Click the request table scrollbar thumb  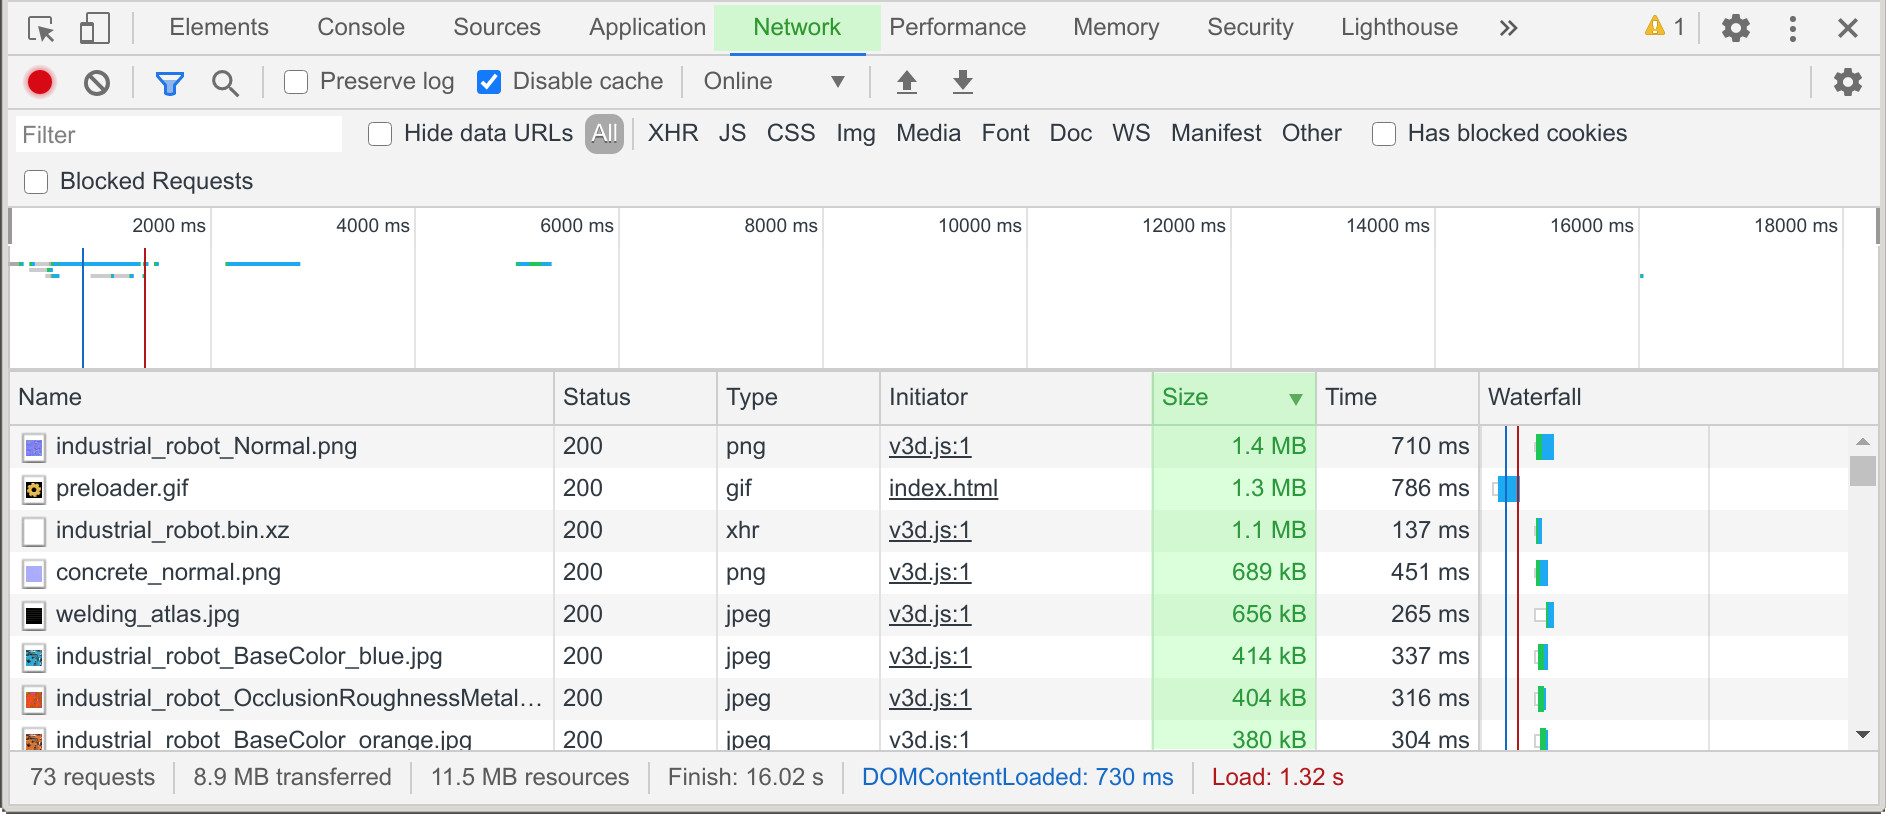click(1862, 471)
